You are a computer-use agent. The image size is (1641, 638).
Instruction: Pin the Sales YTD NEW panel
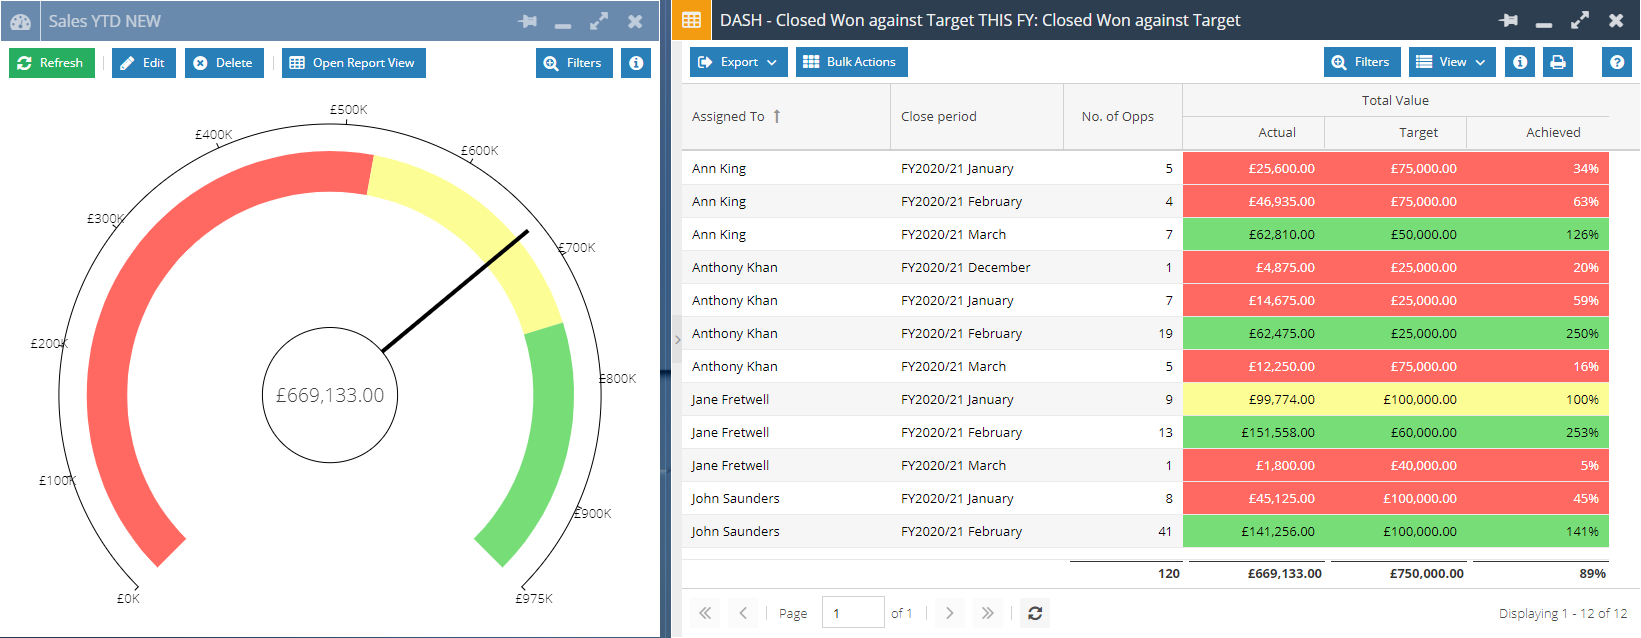(x=527, y=21)
